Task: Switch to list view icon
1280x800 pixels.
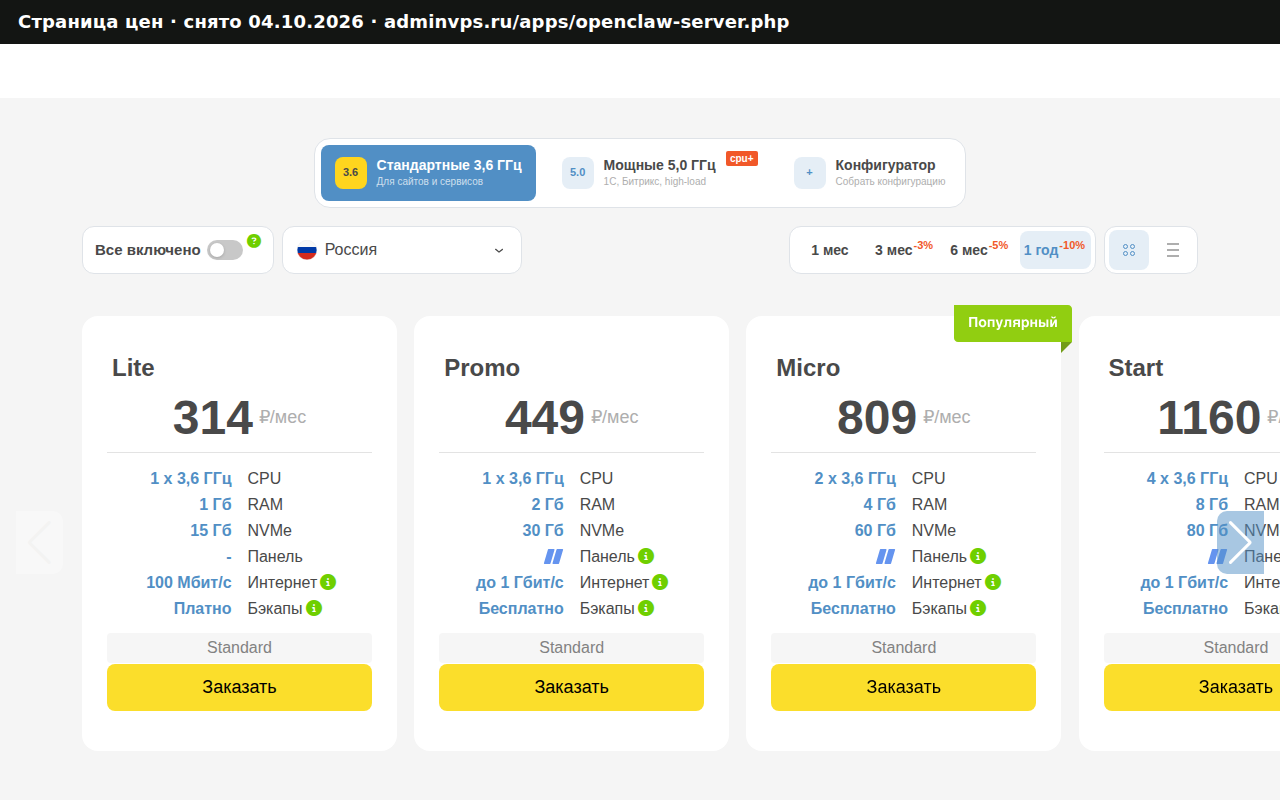Action: pos(1173,250)
